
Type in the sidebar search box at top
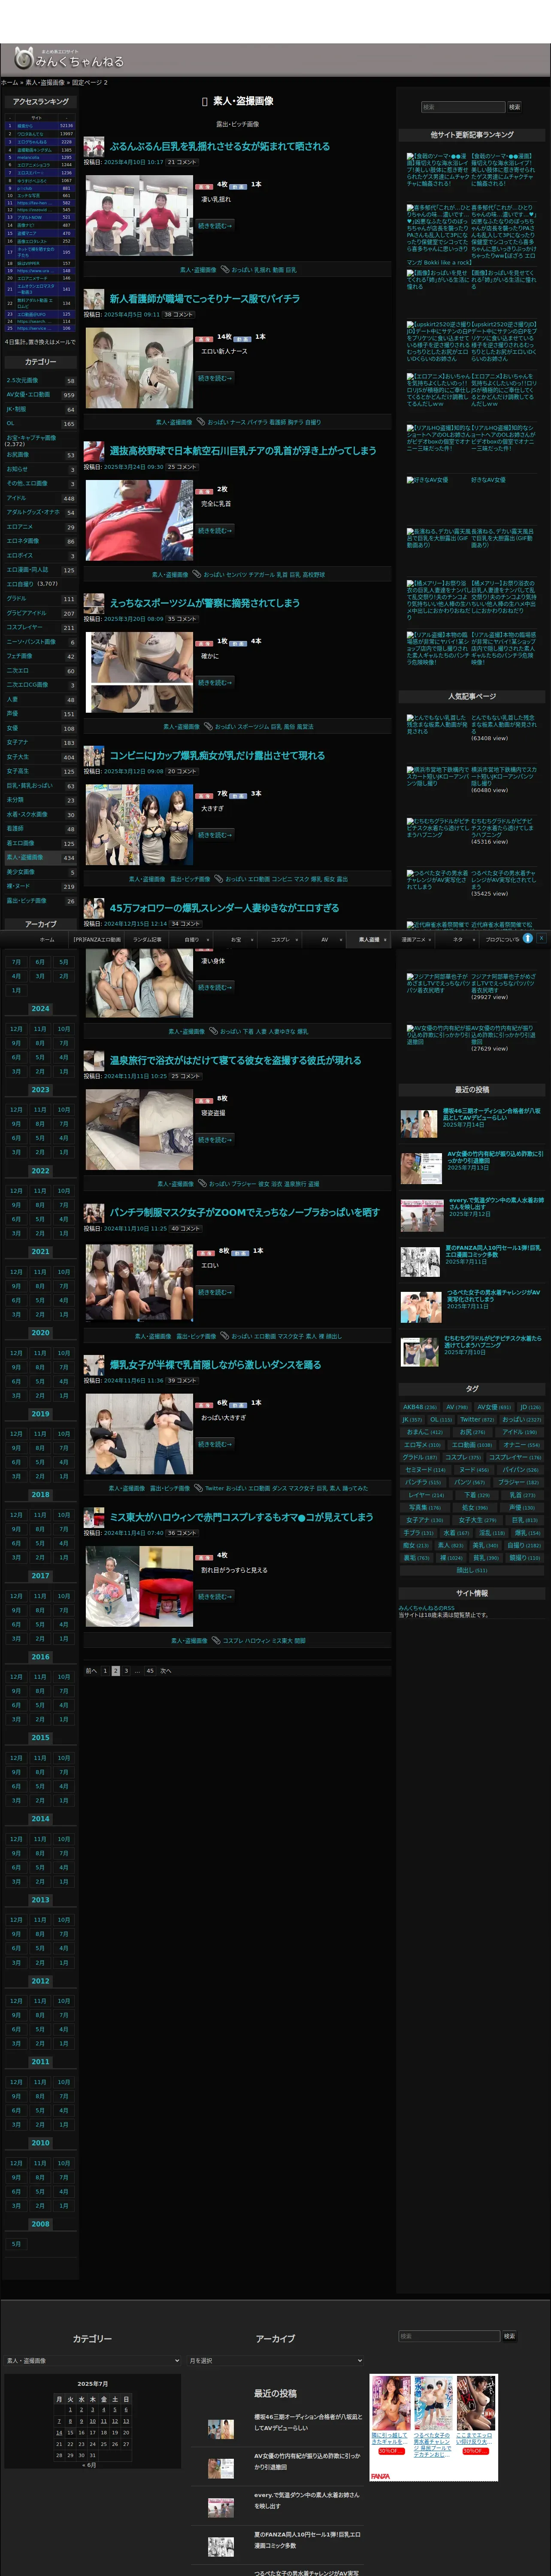coord(462,107)
